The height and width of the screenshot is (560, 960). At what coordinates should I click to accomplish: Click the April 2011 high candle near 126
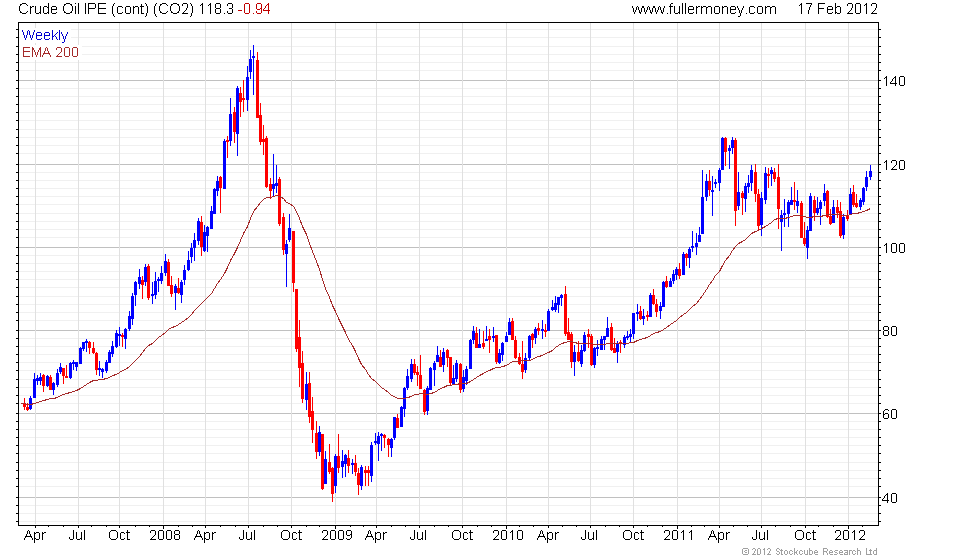(722, 153)
